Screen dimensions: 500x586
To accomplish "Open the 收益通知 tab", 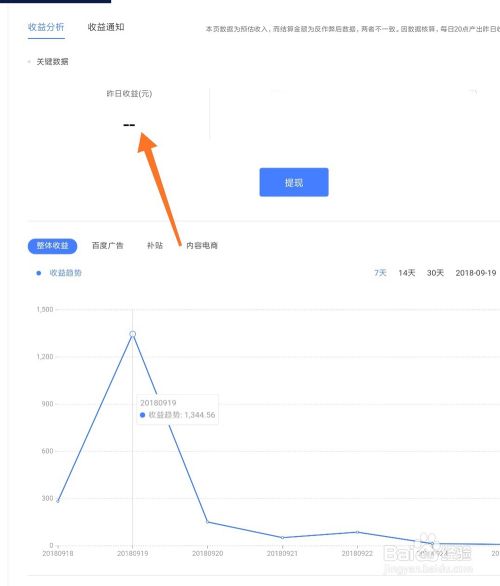I will (106, 27).
